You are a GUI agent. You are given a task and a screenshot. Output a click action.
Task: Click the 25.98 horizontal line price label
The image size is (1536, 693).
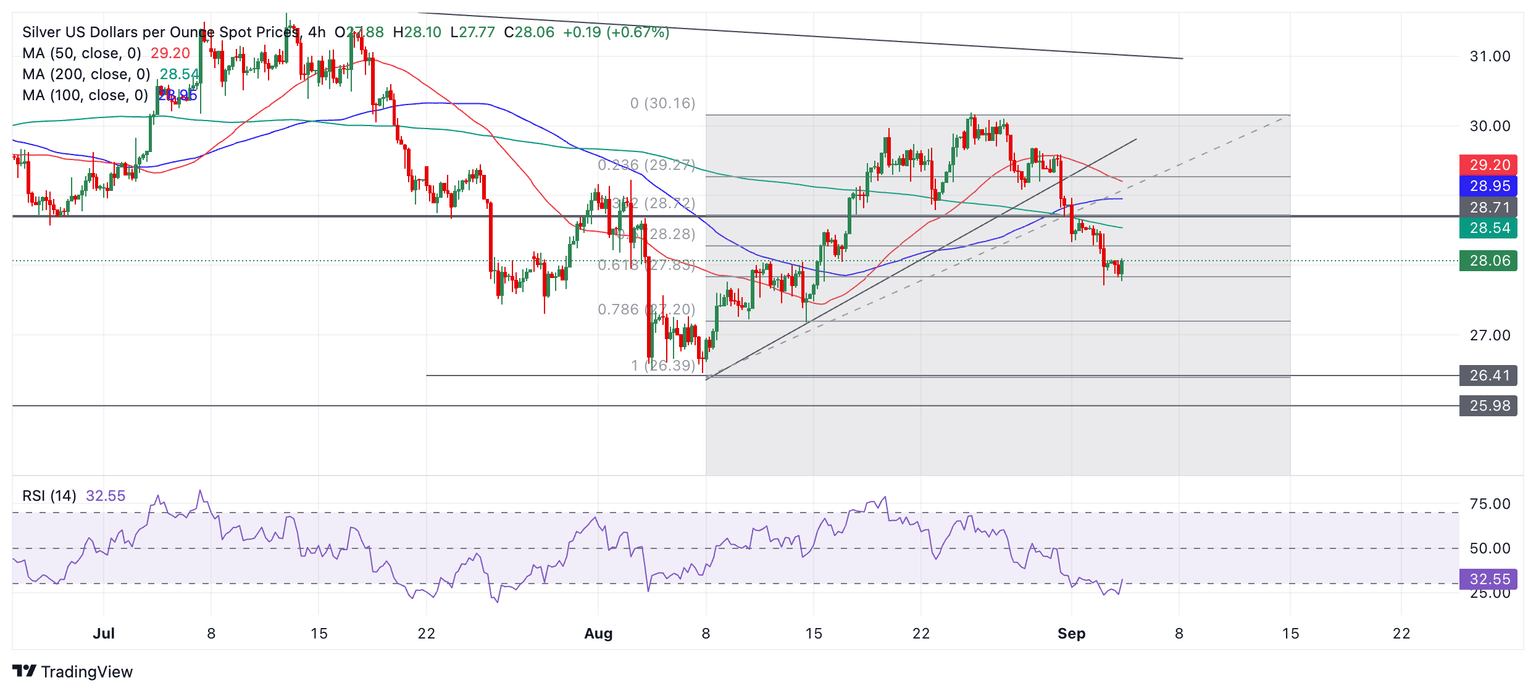(x=1488, y=406)
